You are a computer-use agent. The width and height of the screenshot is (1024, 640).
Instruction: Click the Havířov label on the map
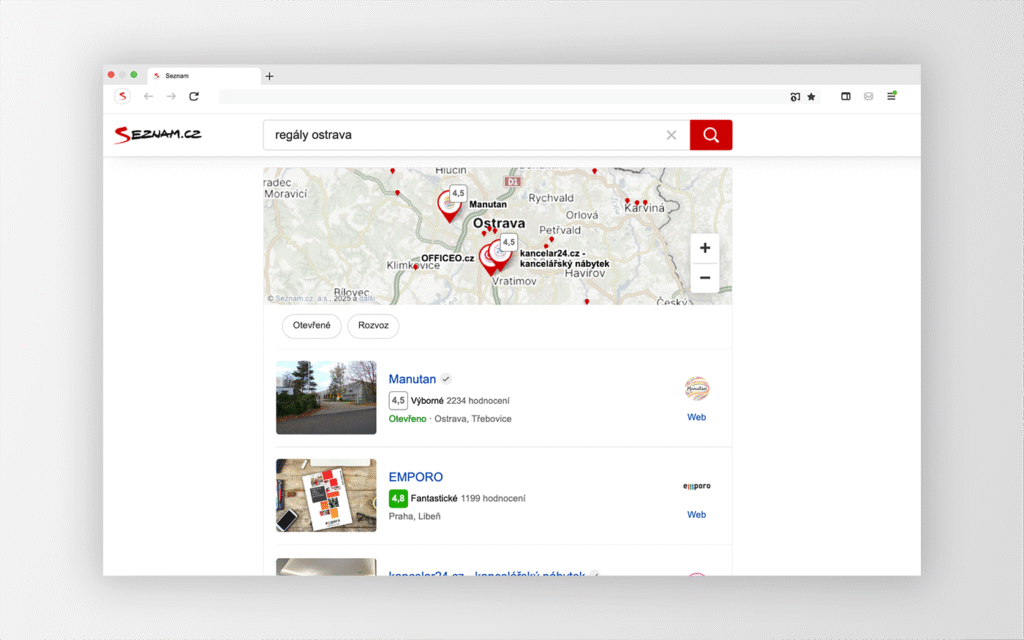(585, 274)
